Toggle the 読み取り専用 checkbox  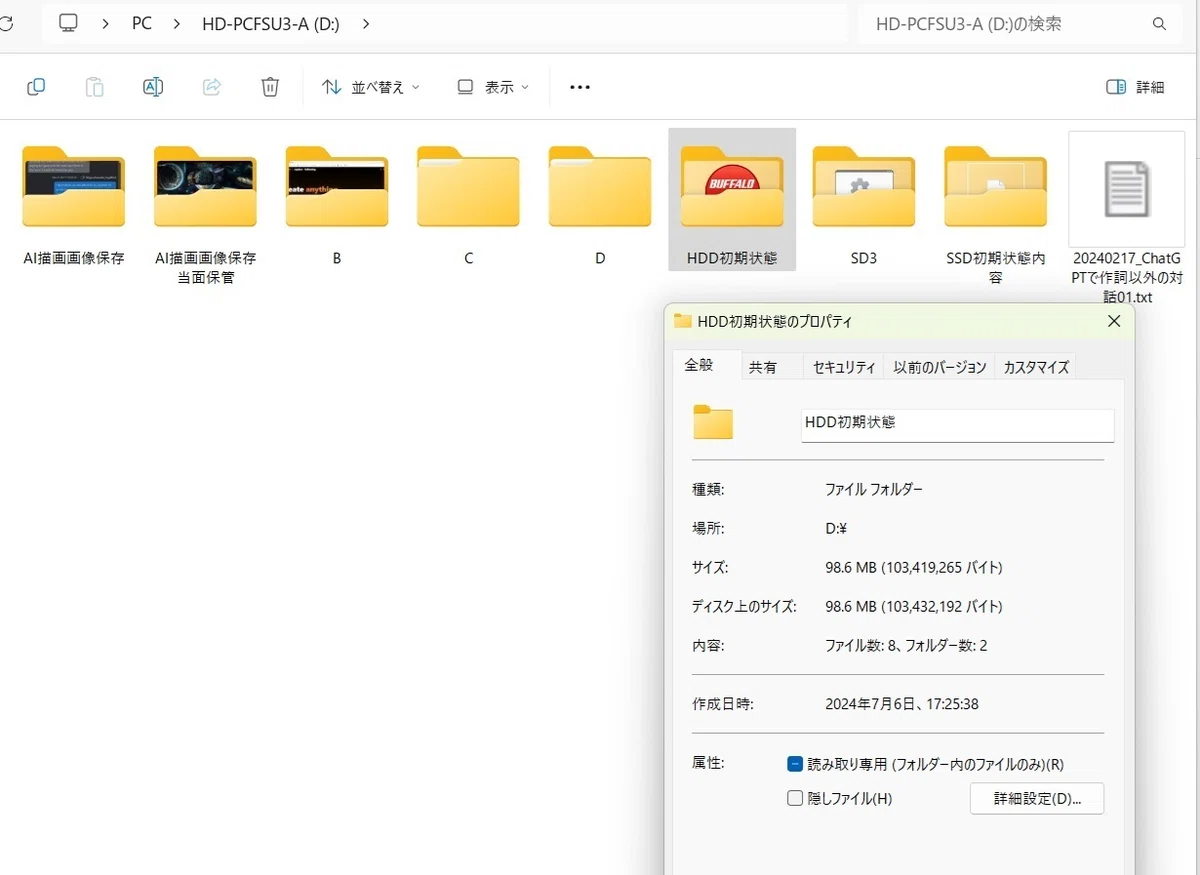click(x=795, y=764)
